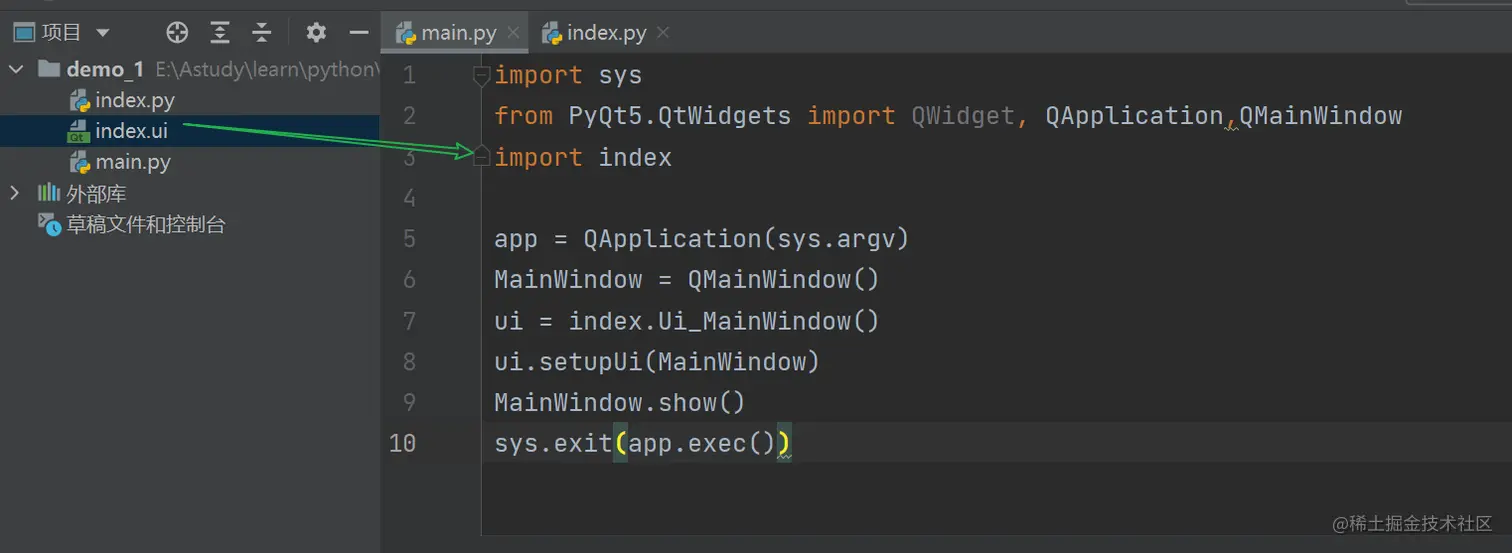Click 'MainWindow.show()' line
The height and width of the screenshot is (553, 1512).
[x=620, y=402]
